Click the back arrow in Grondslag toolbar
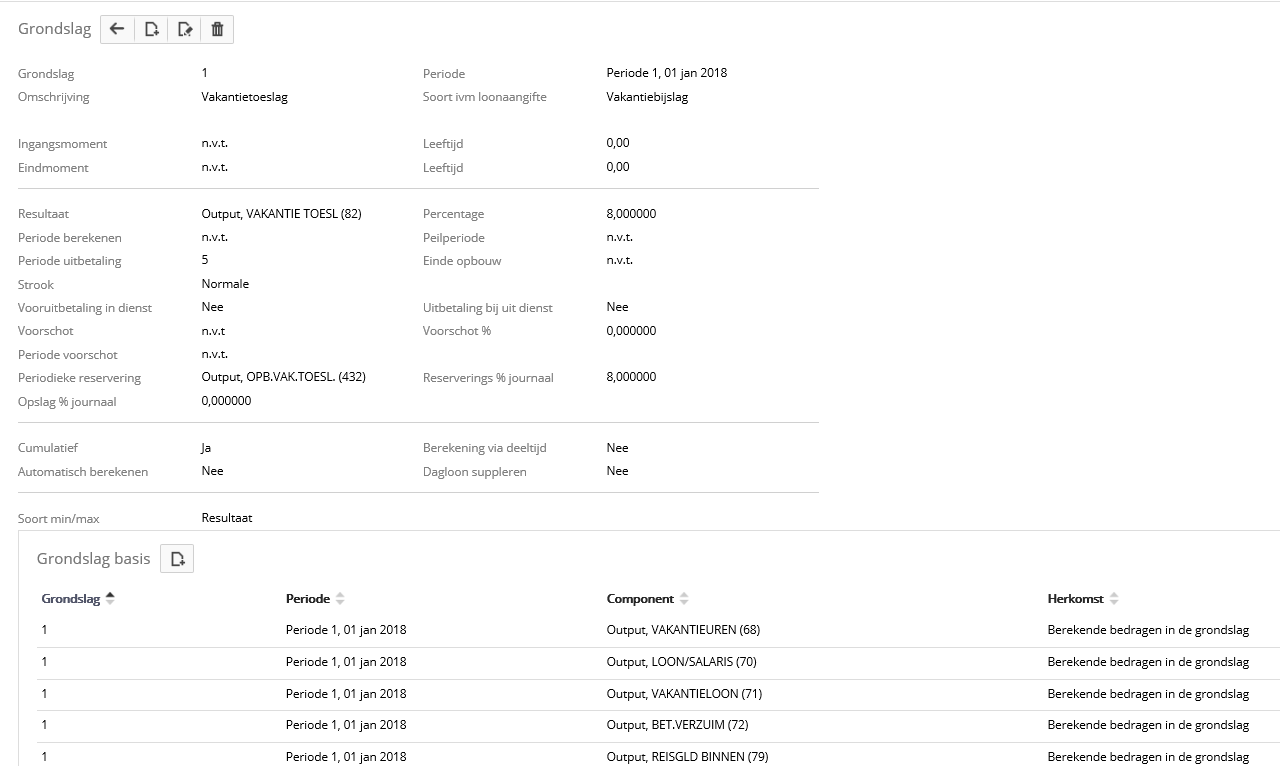This screenshot has height=766, width=1280. point(117,29)
